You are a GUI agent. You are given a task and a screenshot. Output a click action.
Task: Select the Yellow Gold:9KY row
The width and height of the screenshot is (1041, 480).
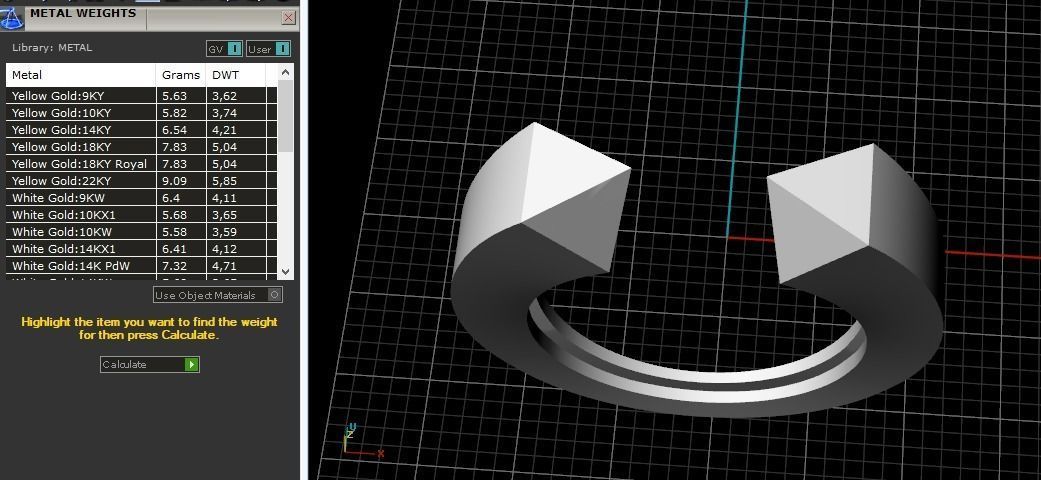coord(141,96)
